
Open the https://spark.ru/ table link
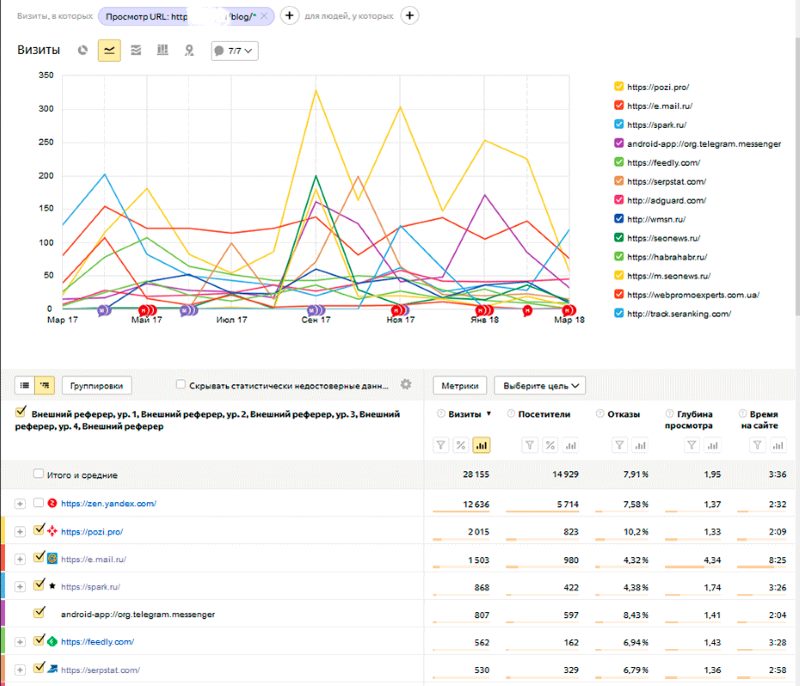(90, 587)
